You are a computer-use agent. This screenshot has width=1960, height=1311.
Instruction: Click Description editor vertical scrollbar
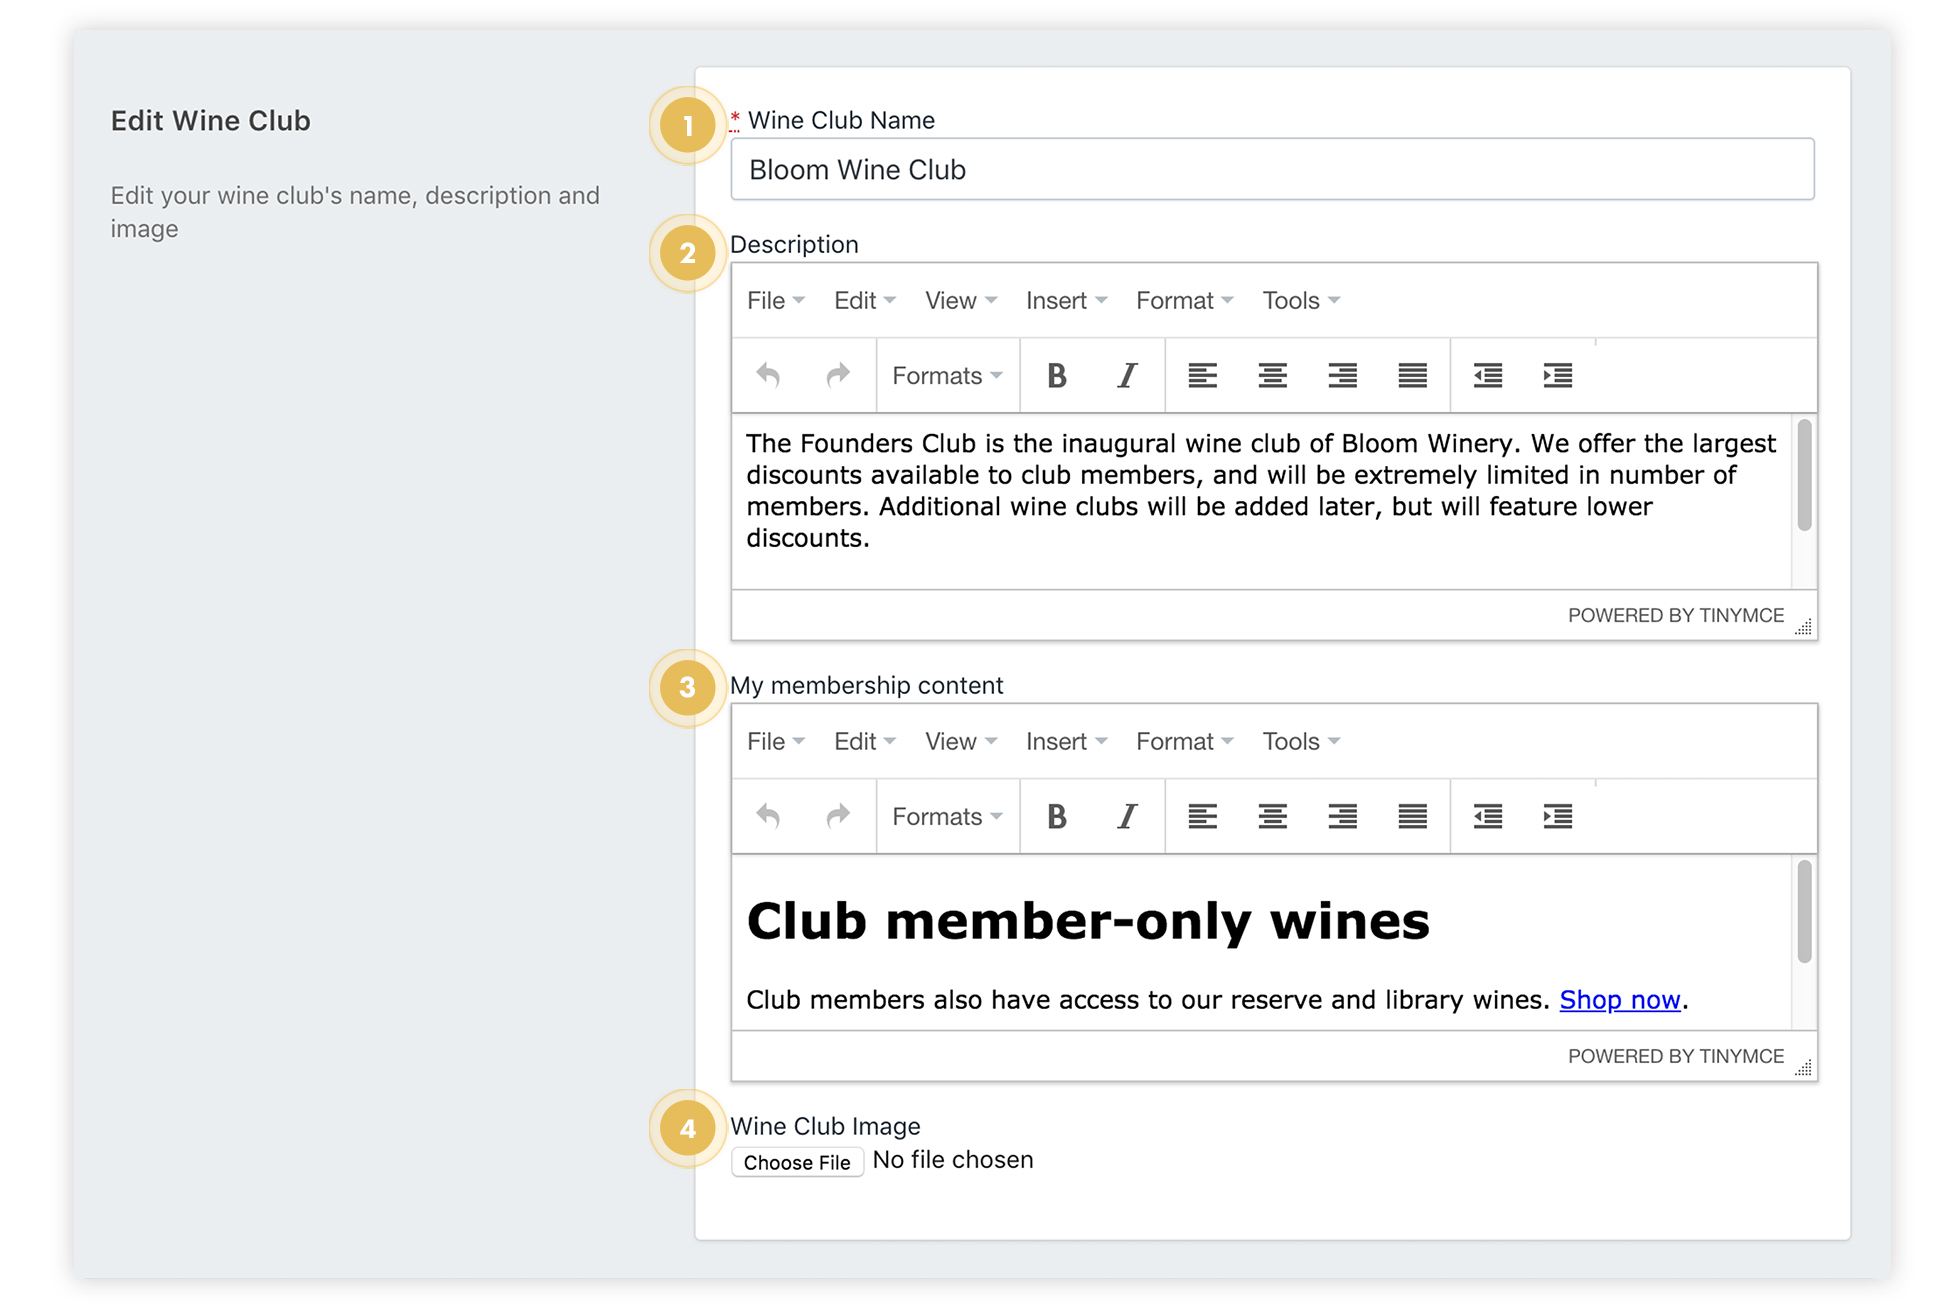point(1803,477)
